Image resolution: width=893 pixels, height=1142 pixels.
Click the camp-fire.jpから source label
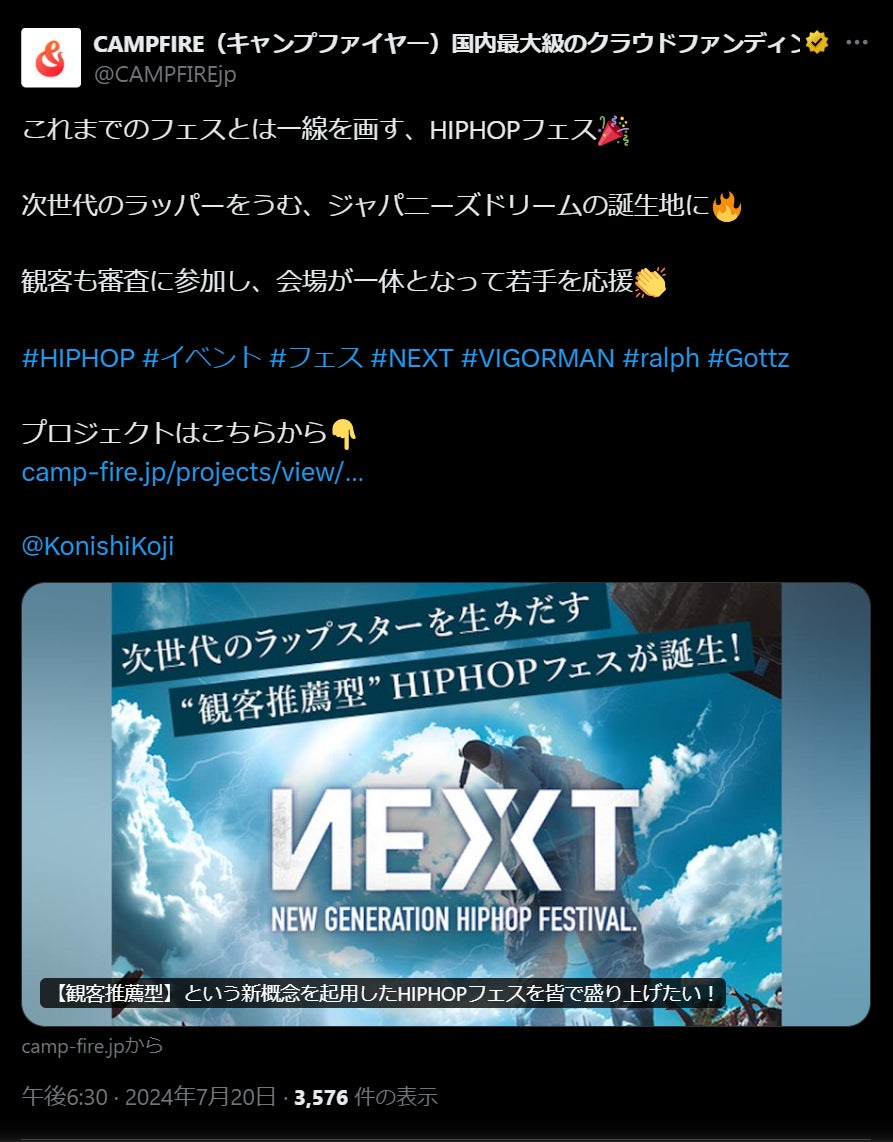click(x=93, y=1047)
